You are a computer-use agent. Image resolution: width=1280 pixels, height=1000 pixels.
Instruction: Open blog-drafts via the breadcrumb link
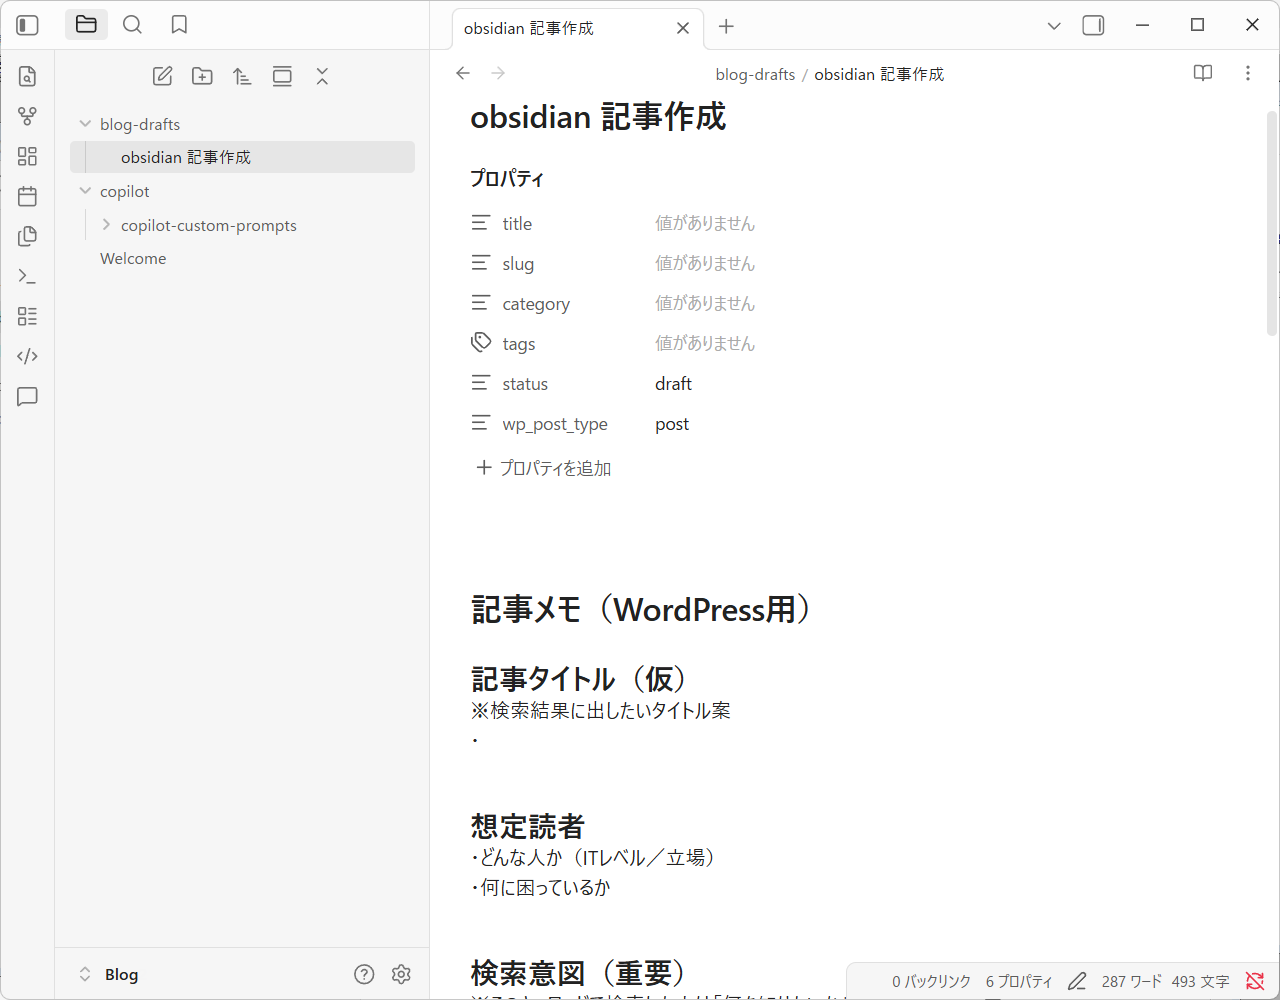point(754,73)
